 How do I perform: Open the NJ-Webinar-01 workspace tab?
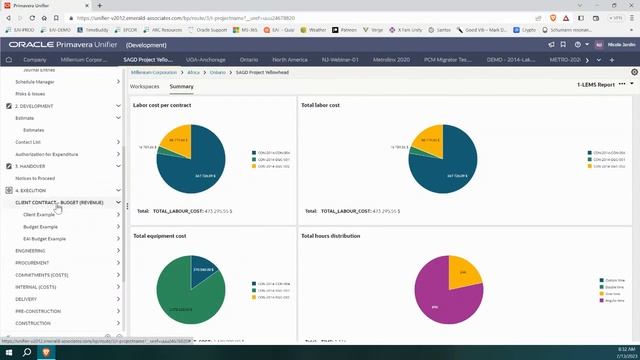[340, 60]
